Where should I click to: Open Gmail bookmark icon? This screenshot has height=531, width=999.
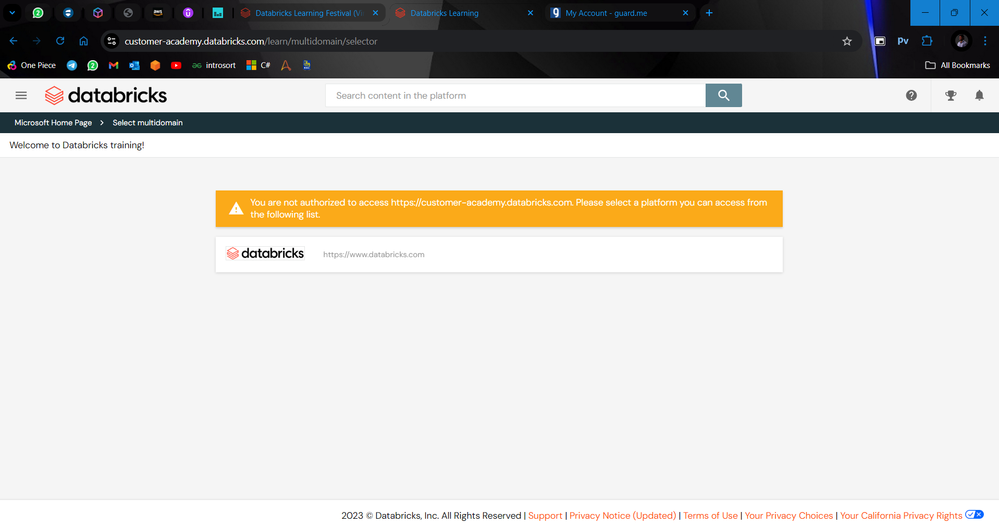tap(113, 65)
